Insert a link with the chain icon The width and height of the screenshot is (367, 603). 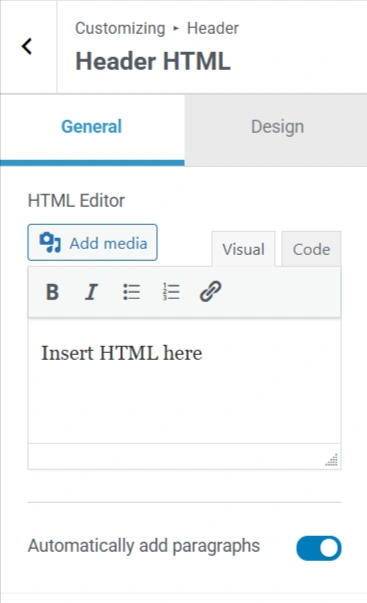click(x=210, y=292)
